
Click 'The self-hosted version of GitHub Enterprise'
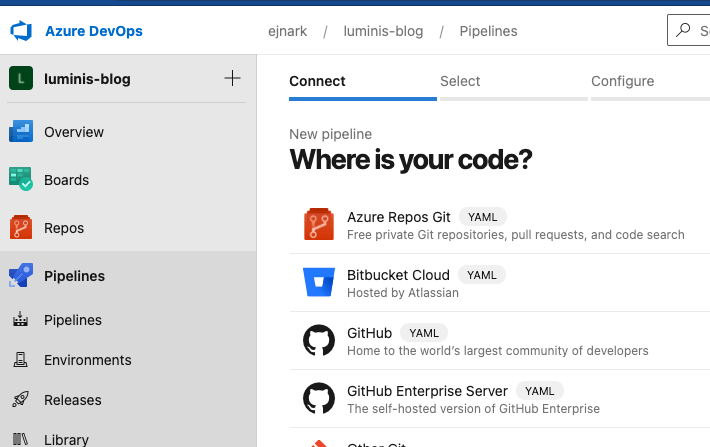(473, 409)
